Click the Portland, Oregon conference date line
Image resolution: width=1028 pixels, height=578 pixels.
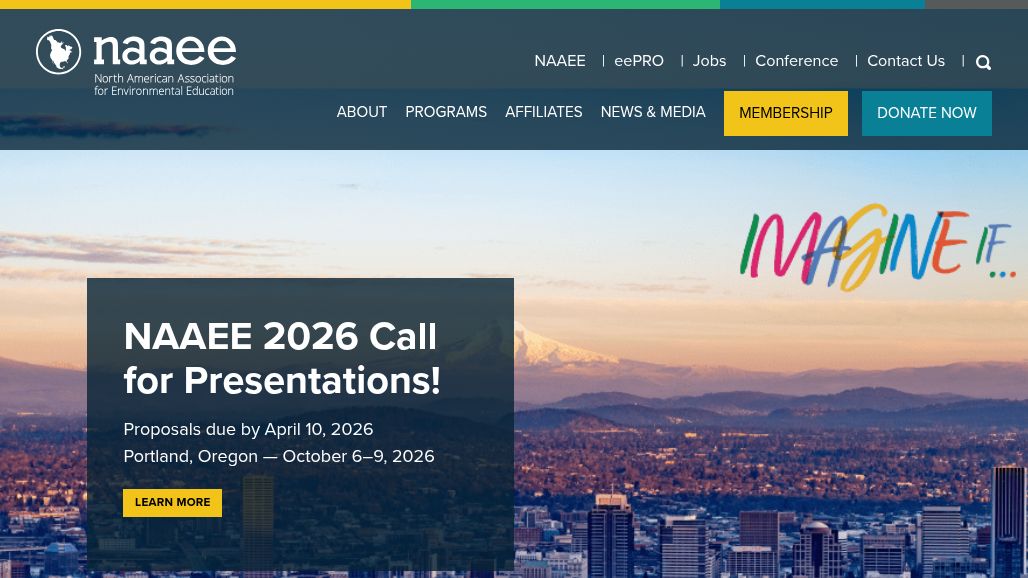[x=278, y=456]
